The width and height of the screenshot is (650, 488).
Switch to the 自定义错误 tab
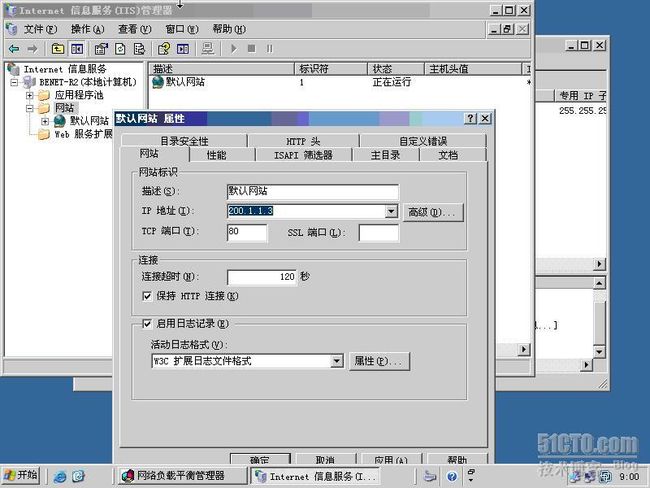423,141
